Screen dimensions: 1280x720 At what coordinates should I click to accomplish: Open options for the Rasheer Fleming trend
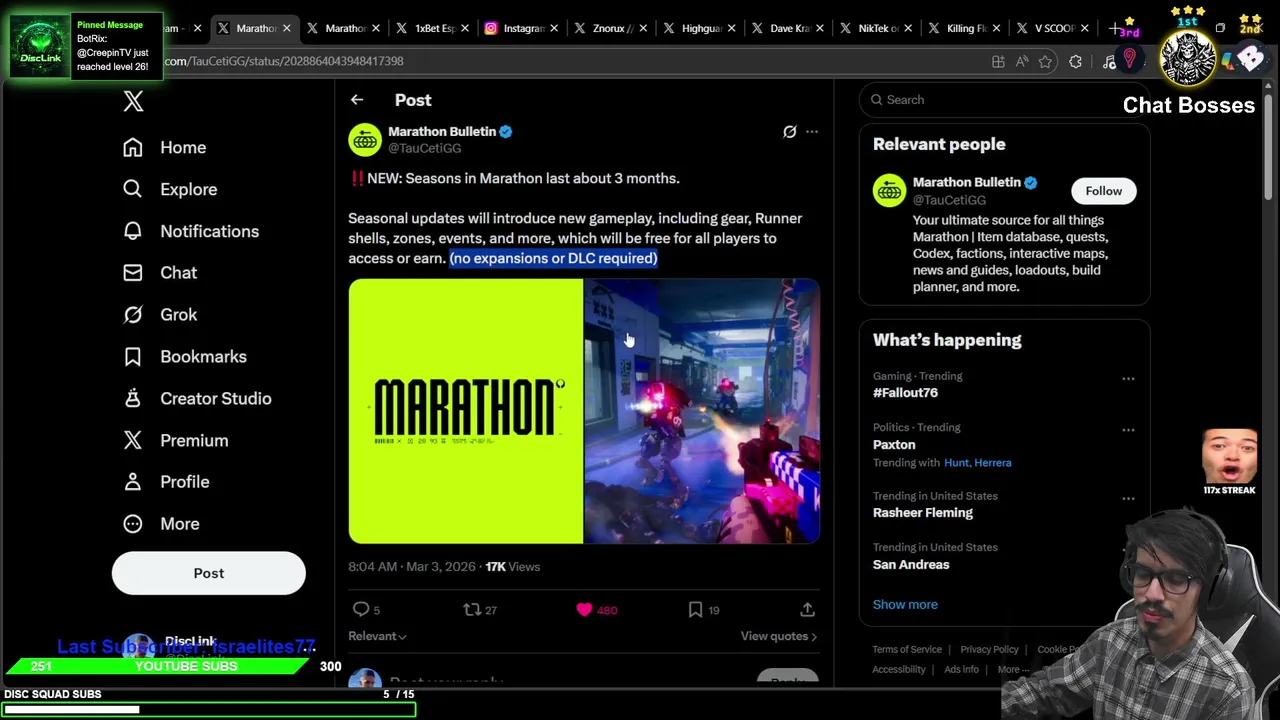point(1128,498)
